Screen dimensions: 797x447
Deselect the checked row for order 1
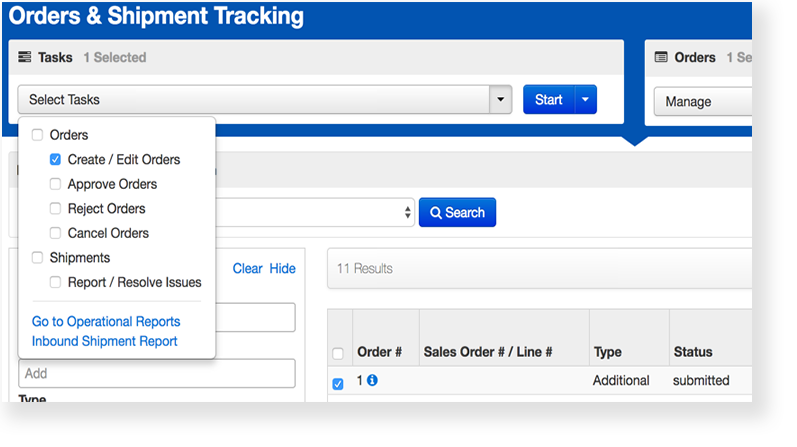click(x=338, y=384)
